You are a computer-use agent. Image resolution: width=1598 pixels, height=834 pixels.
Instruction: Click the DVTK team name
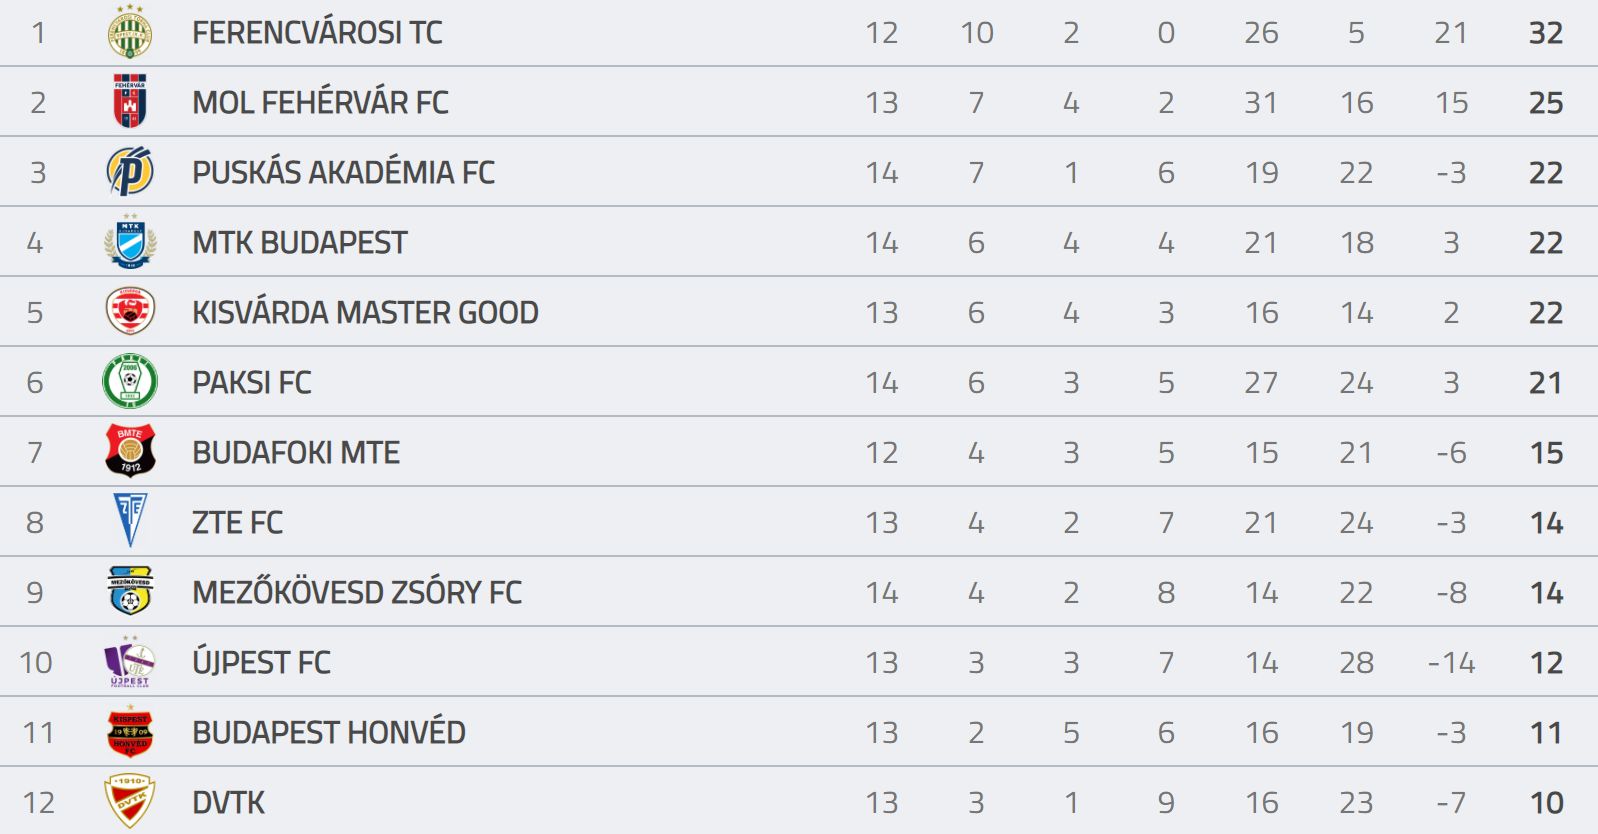(x=229, y=802)
